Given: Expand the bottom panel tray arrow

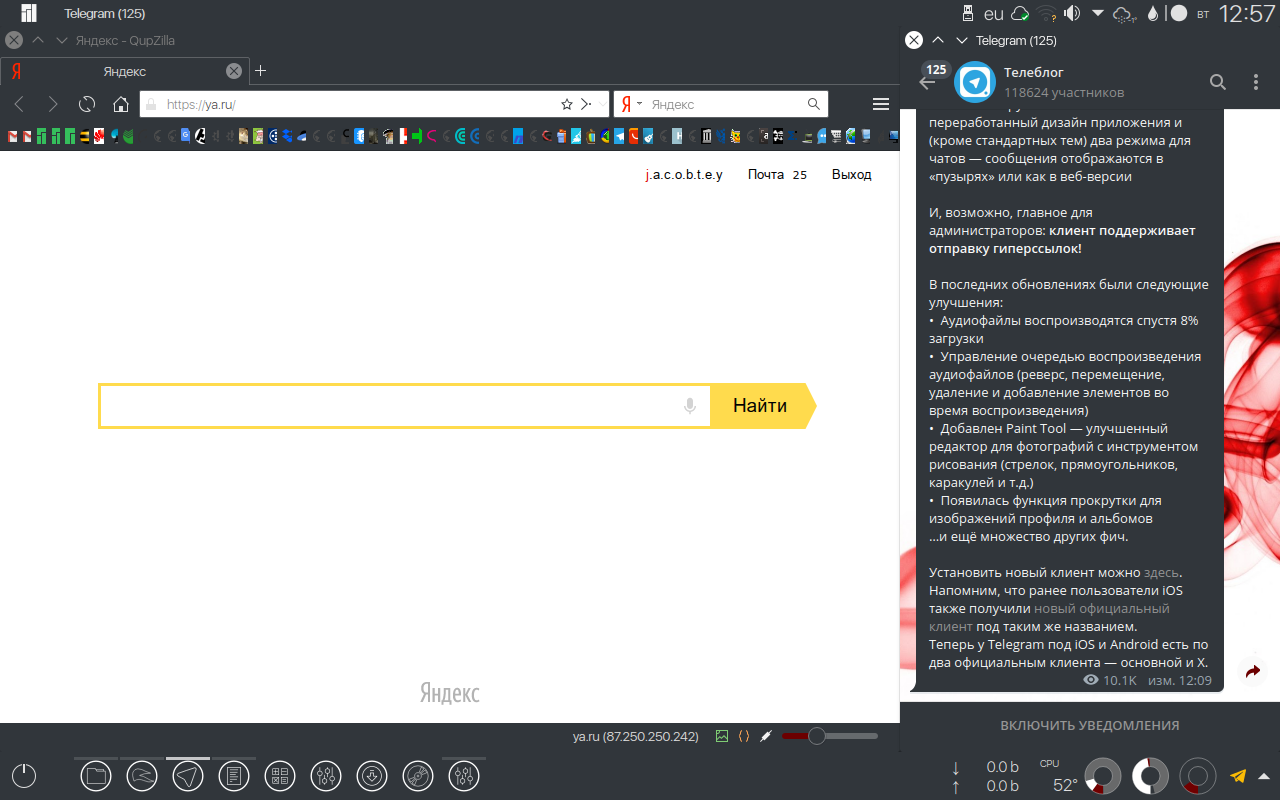Looking at the screenshot, I should coord(1266,775).
